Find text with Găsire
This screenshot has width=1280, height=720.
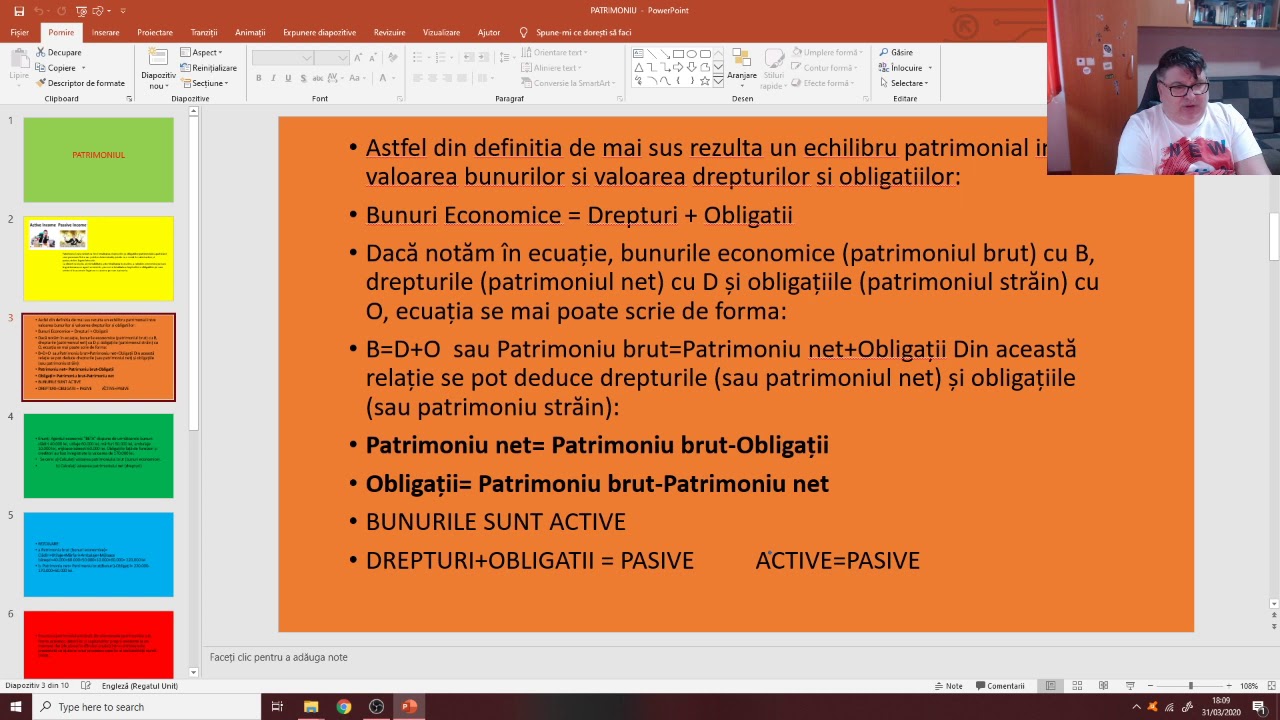pos(896,52)
